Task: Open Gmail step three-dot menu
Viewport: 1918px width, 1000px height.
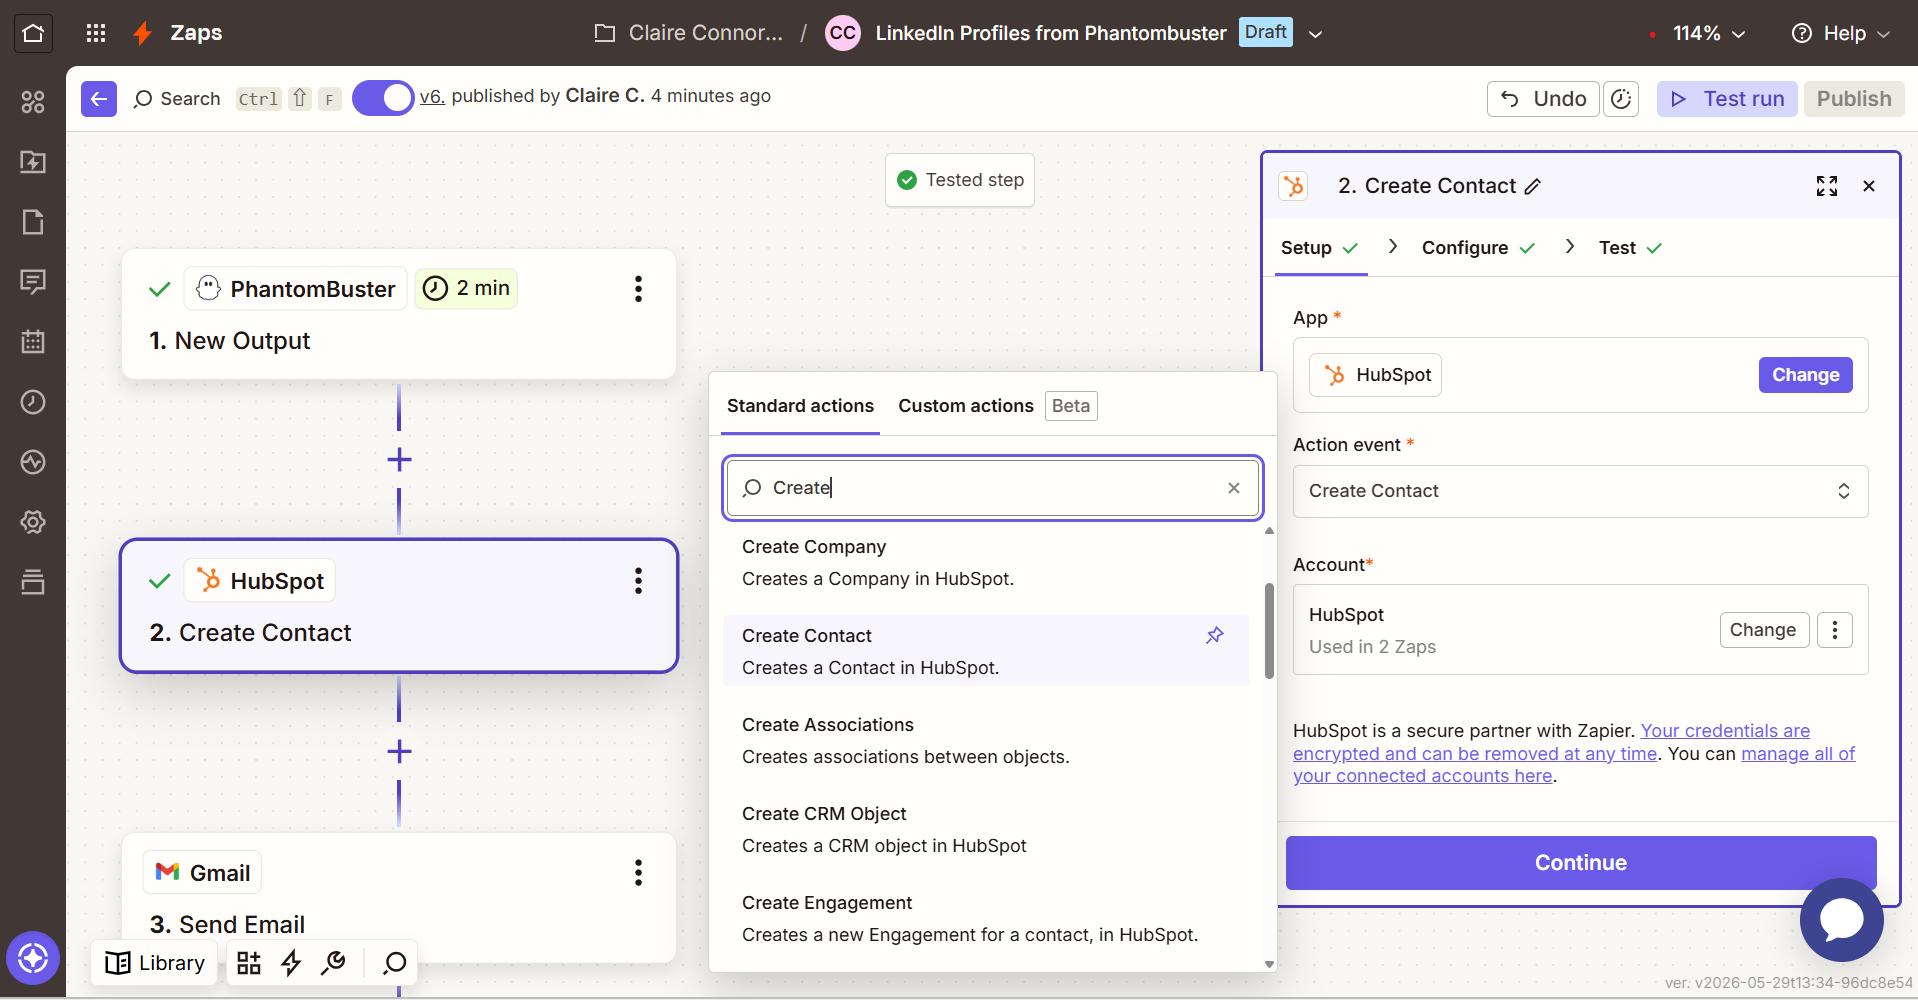Action: [638, 873]
